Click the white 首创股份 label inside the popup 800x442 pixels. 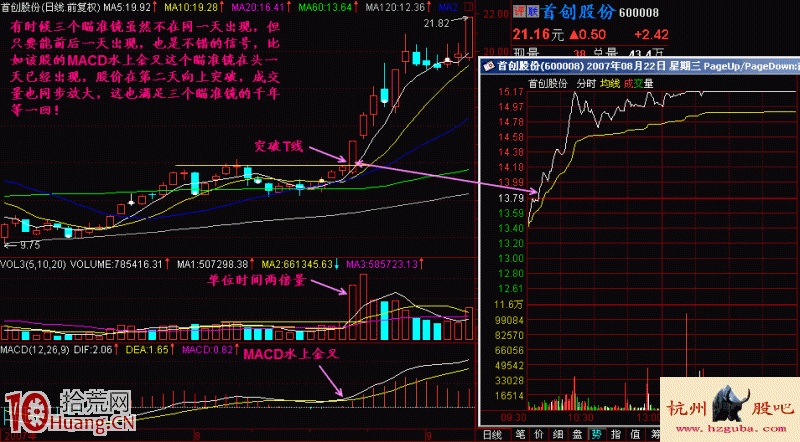coord(548,83)
